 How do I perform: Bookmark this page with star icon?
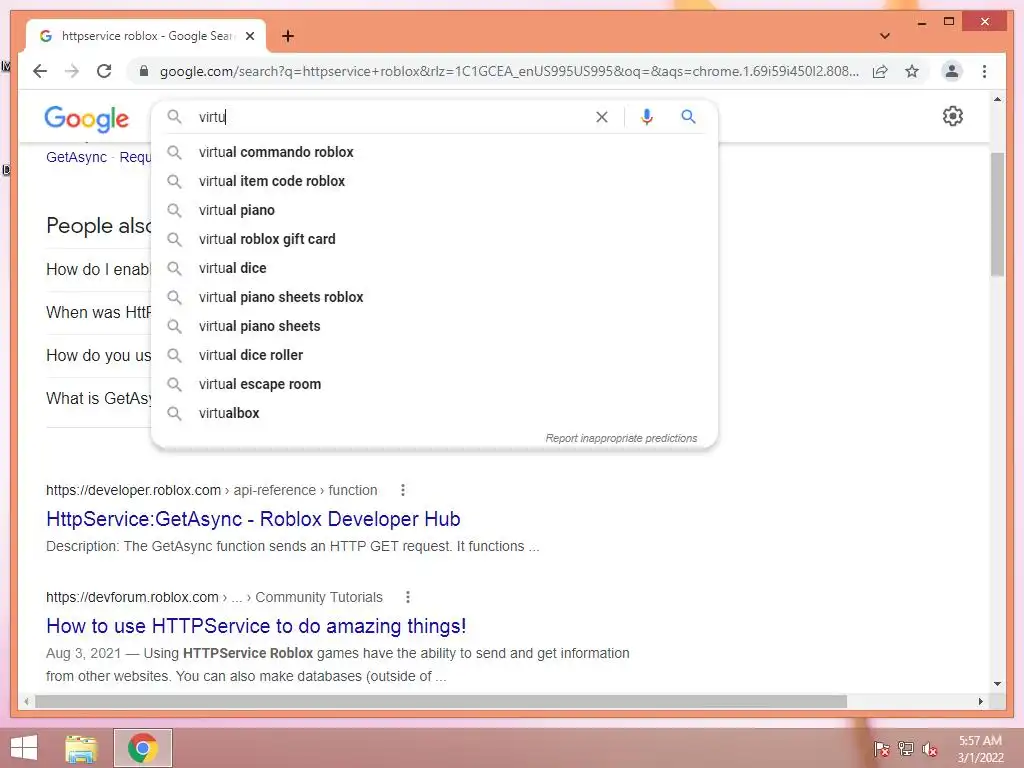912,71
